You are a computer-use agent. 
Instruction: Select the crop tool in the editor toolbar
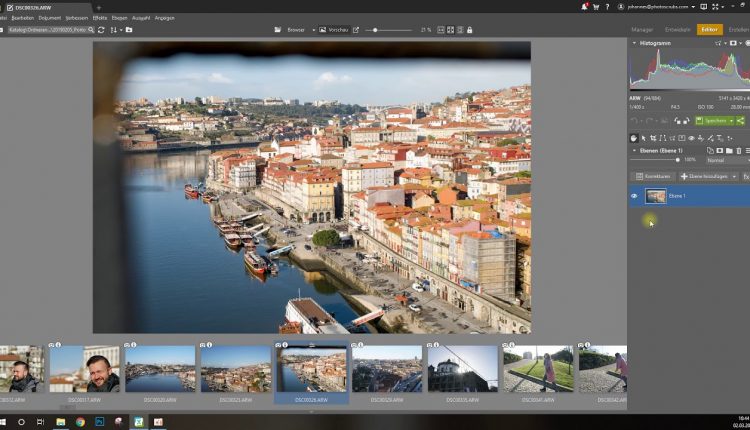point(653,138)
